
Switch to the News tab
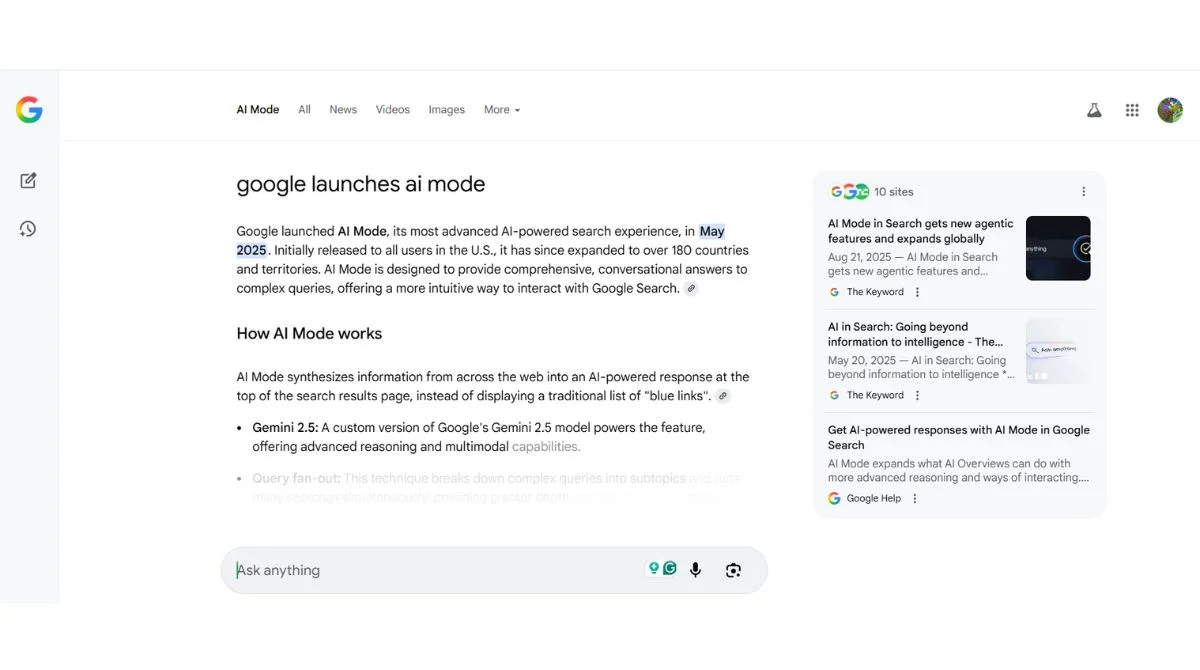tap(343, 110)
